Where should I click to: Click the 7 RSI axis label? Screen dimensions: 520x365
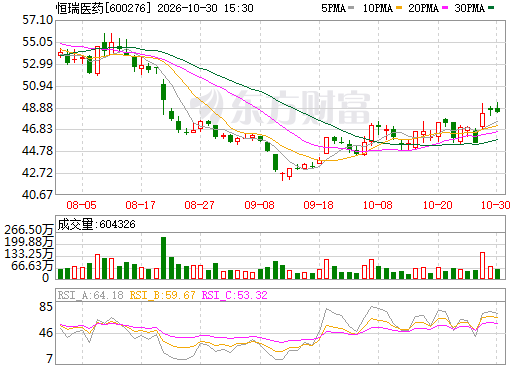[x=50, y=359]
